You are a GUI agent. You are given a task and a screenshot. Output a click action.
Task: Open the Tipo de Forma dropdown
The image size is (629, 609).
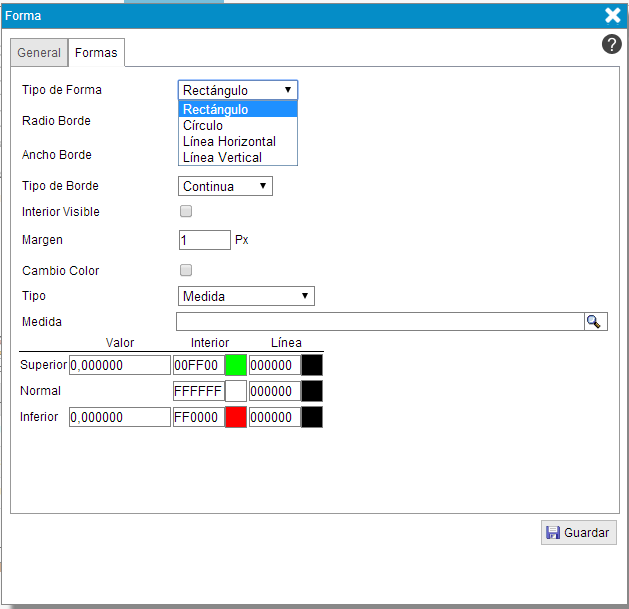[x=237, y=90]
